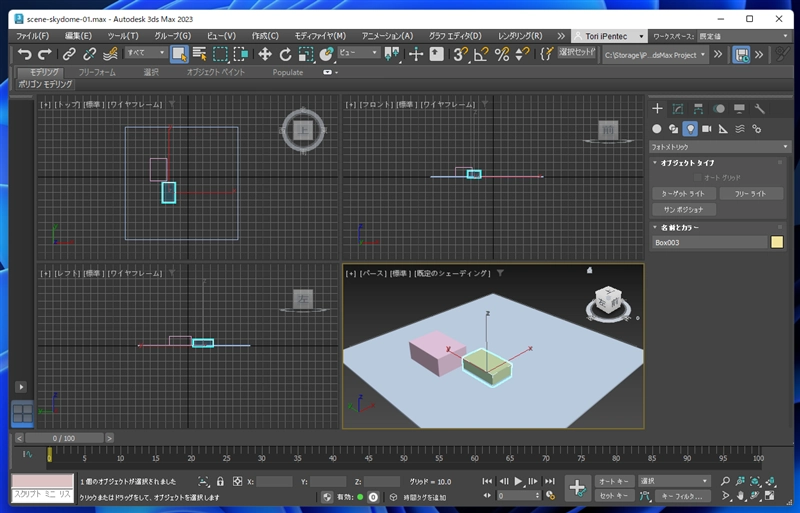Open フォトメトリック light type dropdown
The image size is (800, 513).
(719, 146)
